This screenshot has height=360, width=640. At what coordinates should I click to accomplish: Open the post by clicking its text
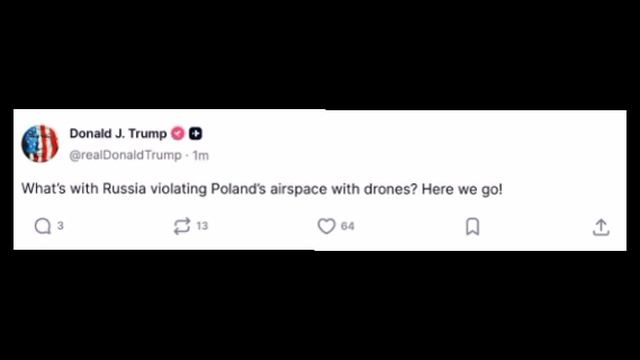click(x=262, y=189)
